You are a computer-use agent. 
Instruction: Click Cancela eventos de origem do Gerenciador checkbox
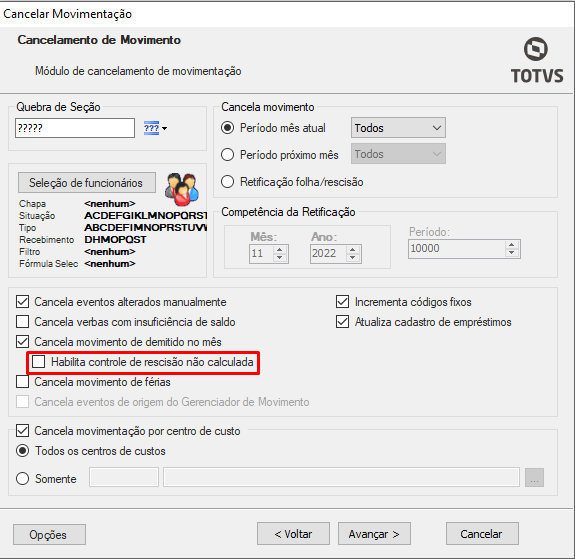22,402
